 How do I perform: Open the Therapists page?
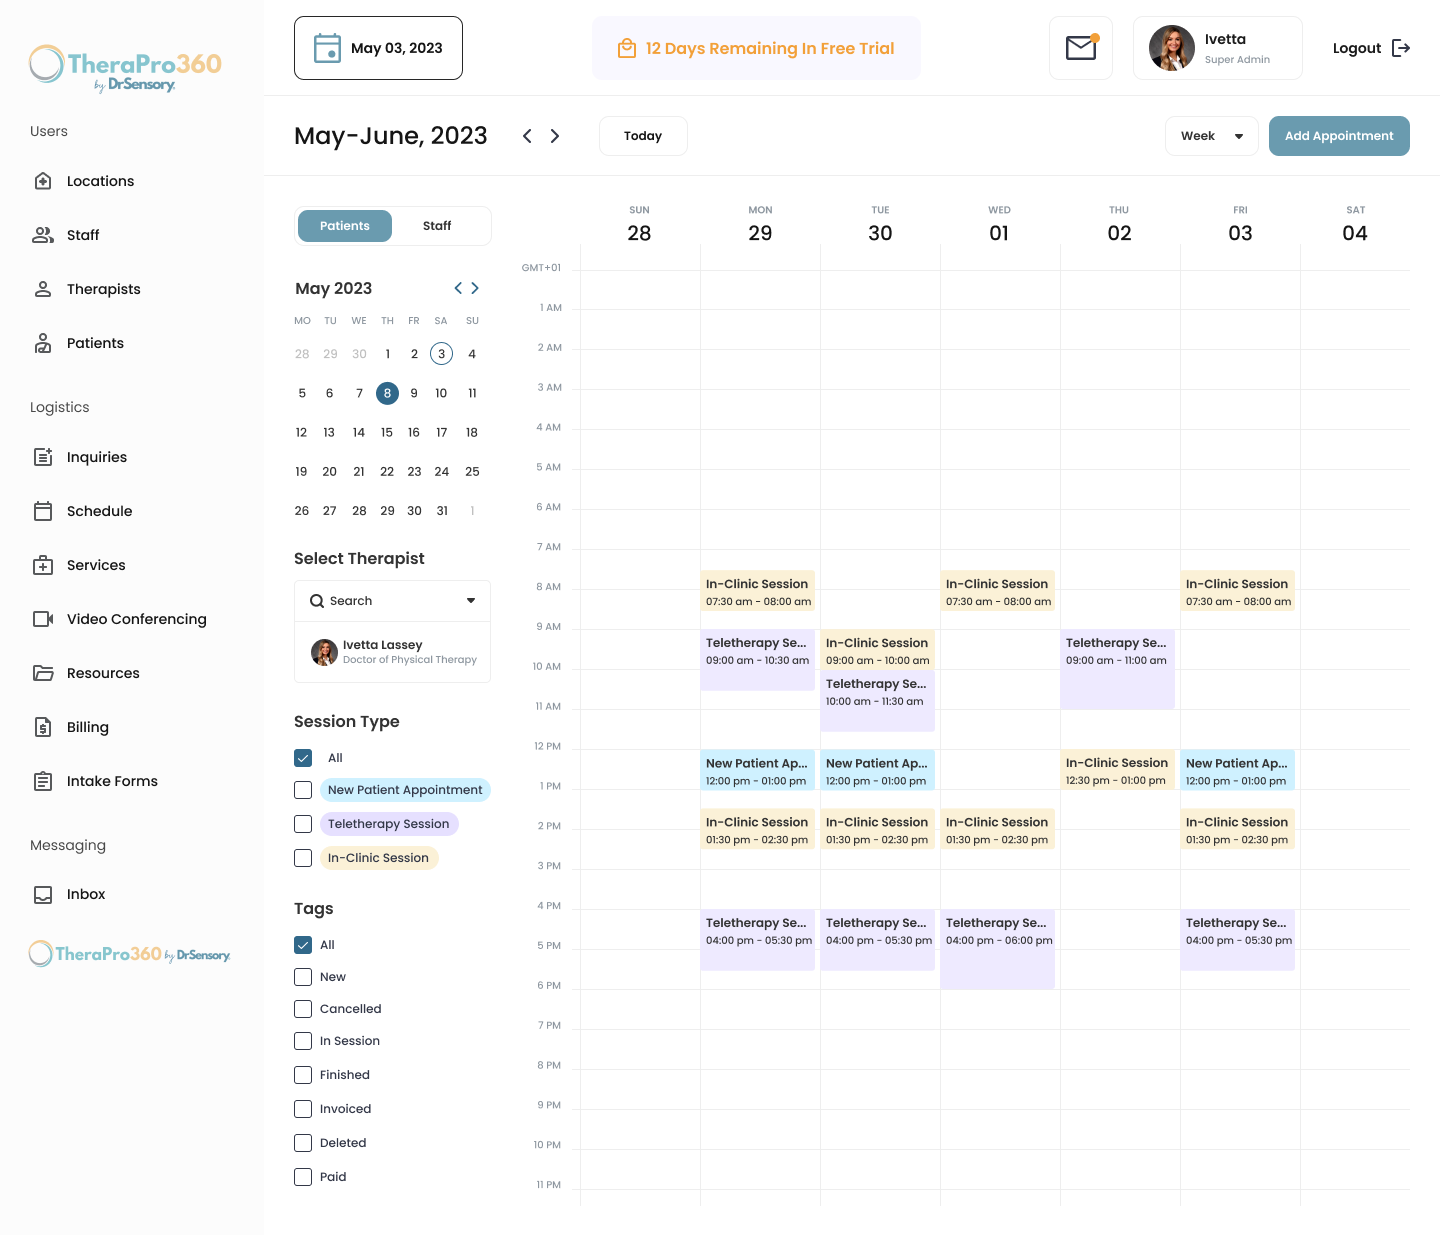pyautogui.click(x=103, y=289)
